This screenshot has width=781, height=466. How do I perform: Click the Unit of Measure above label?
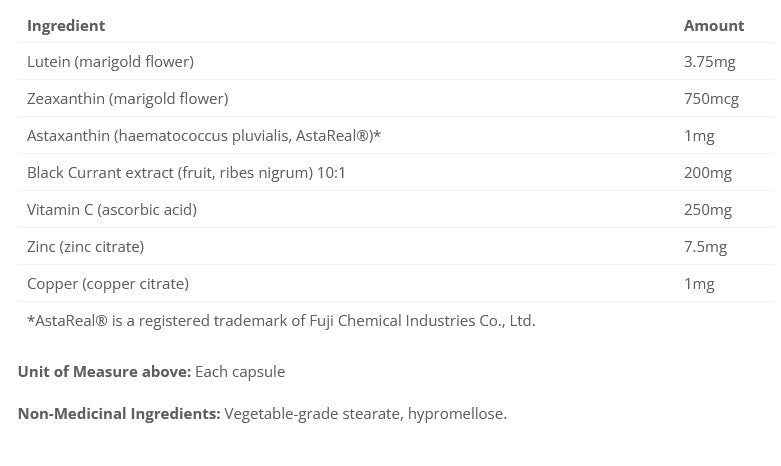point(104,372)
